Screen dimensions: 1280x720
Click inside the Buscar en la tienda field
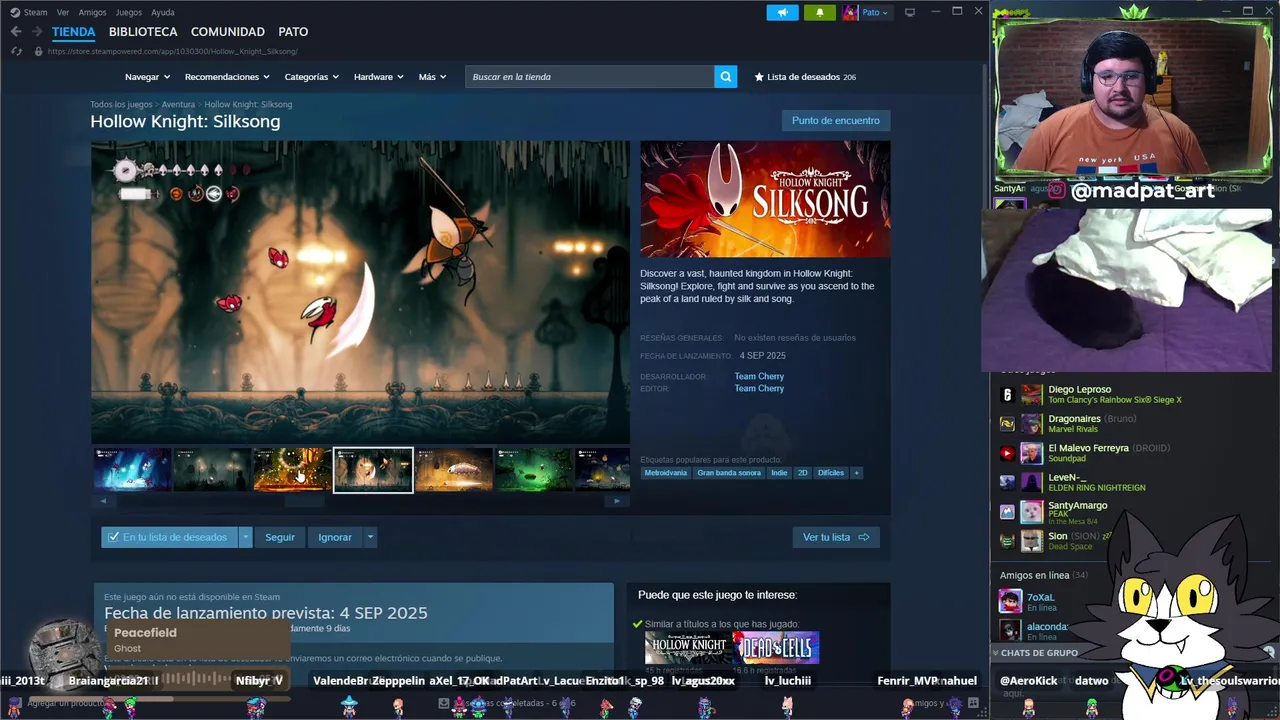pyautogui.click(x=590, y=77)
